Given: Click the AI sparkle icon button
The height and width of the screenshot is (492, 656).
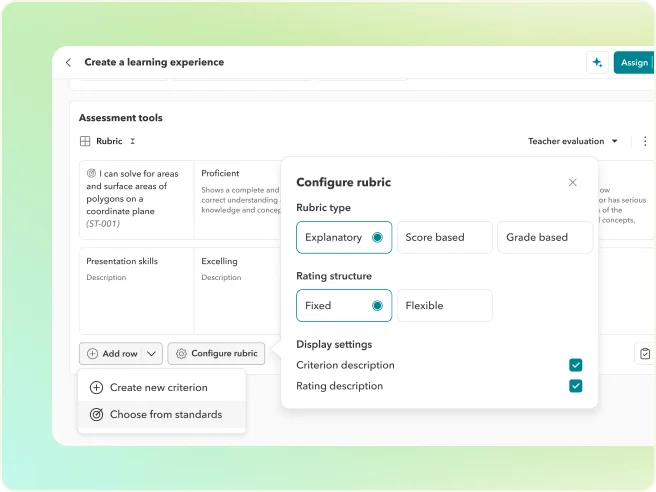Looking at the screenshot, I should tap(597, 62).
